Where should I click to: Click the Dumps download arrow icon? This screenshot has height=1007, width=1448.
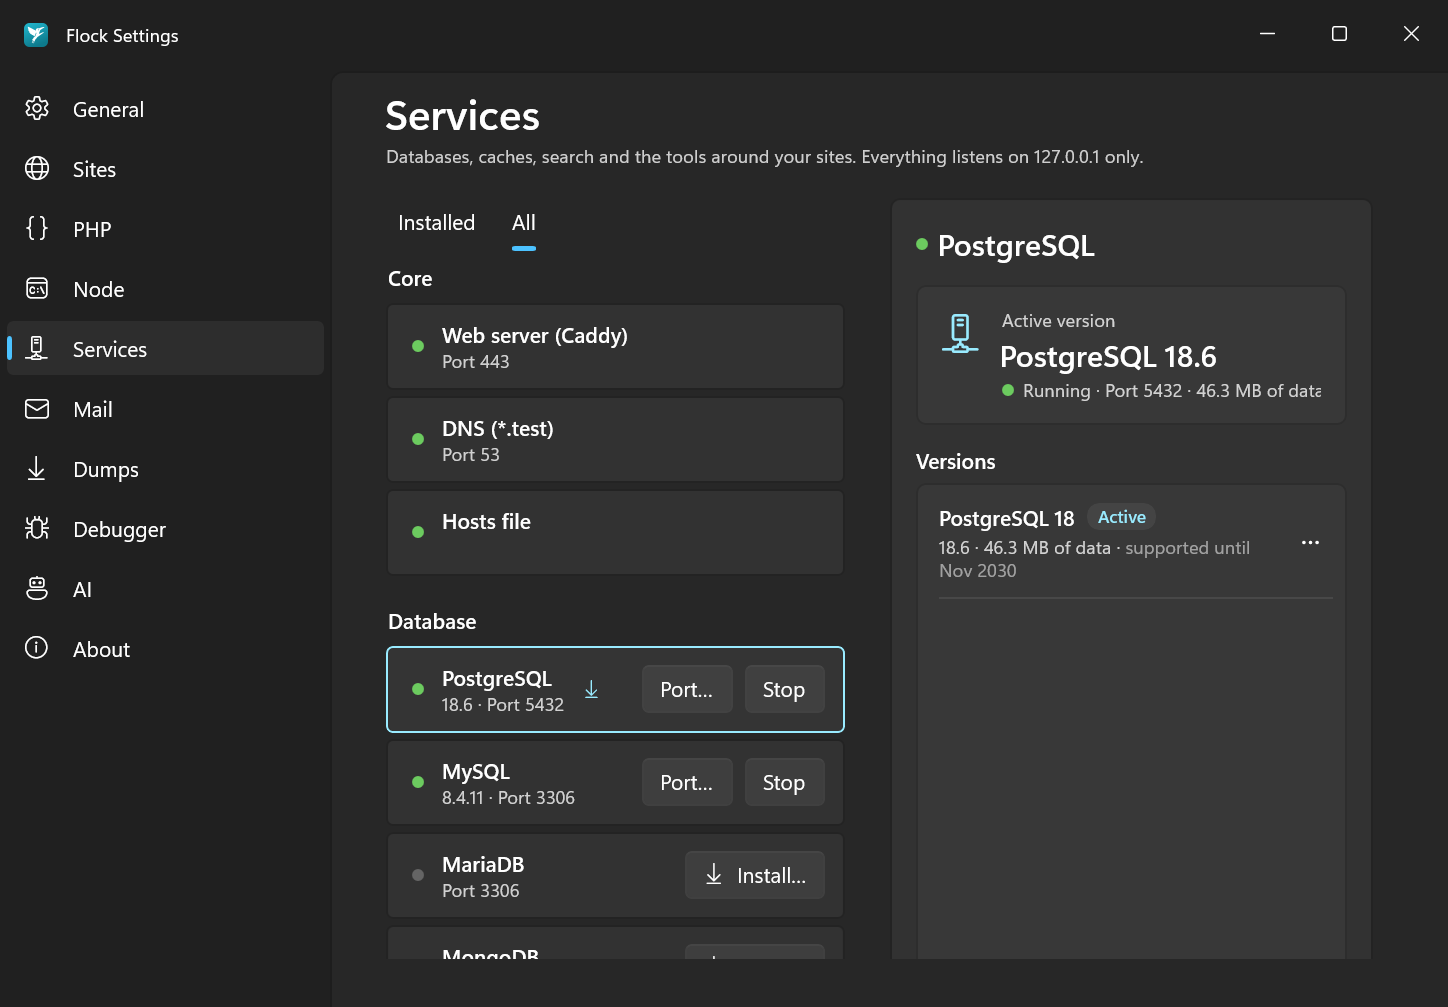[37, 468]
